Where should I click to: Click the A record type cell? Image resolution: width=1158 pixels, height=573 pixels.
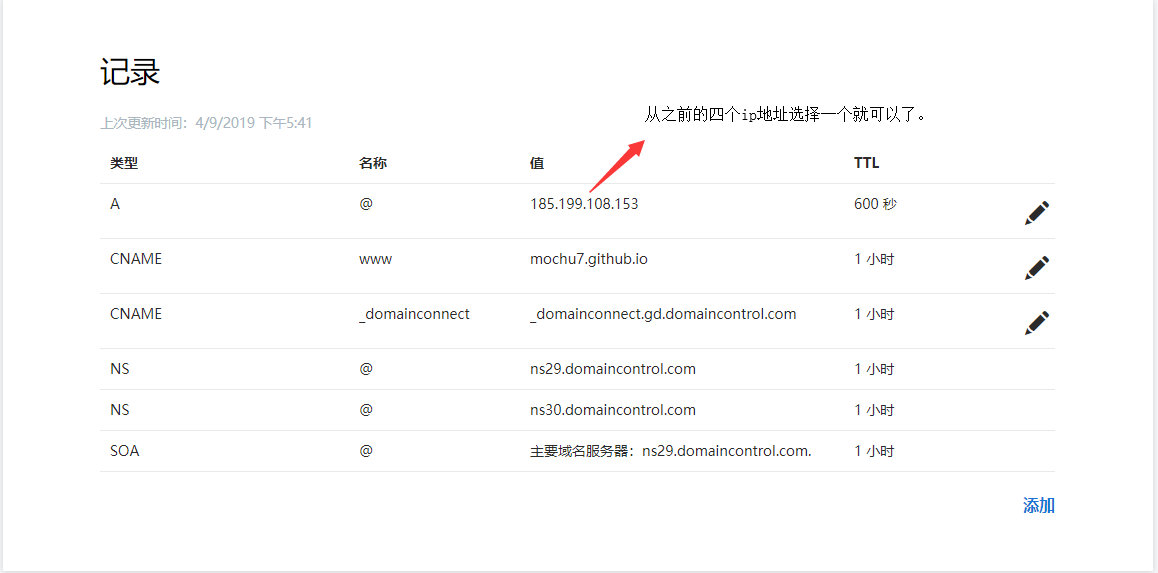(115, 205)
